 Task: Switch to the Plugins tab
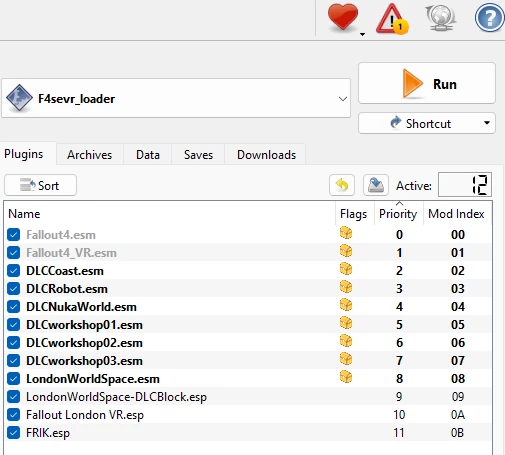[24, 154]
